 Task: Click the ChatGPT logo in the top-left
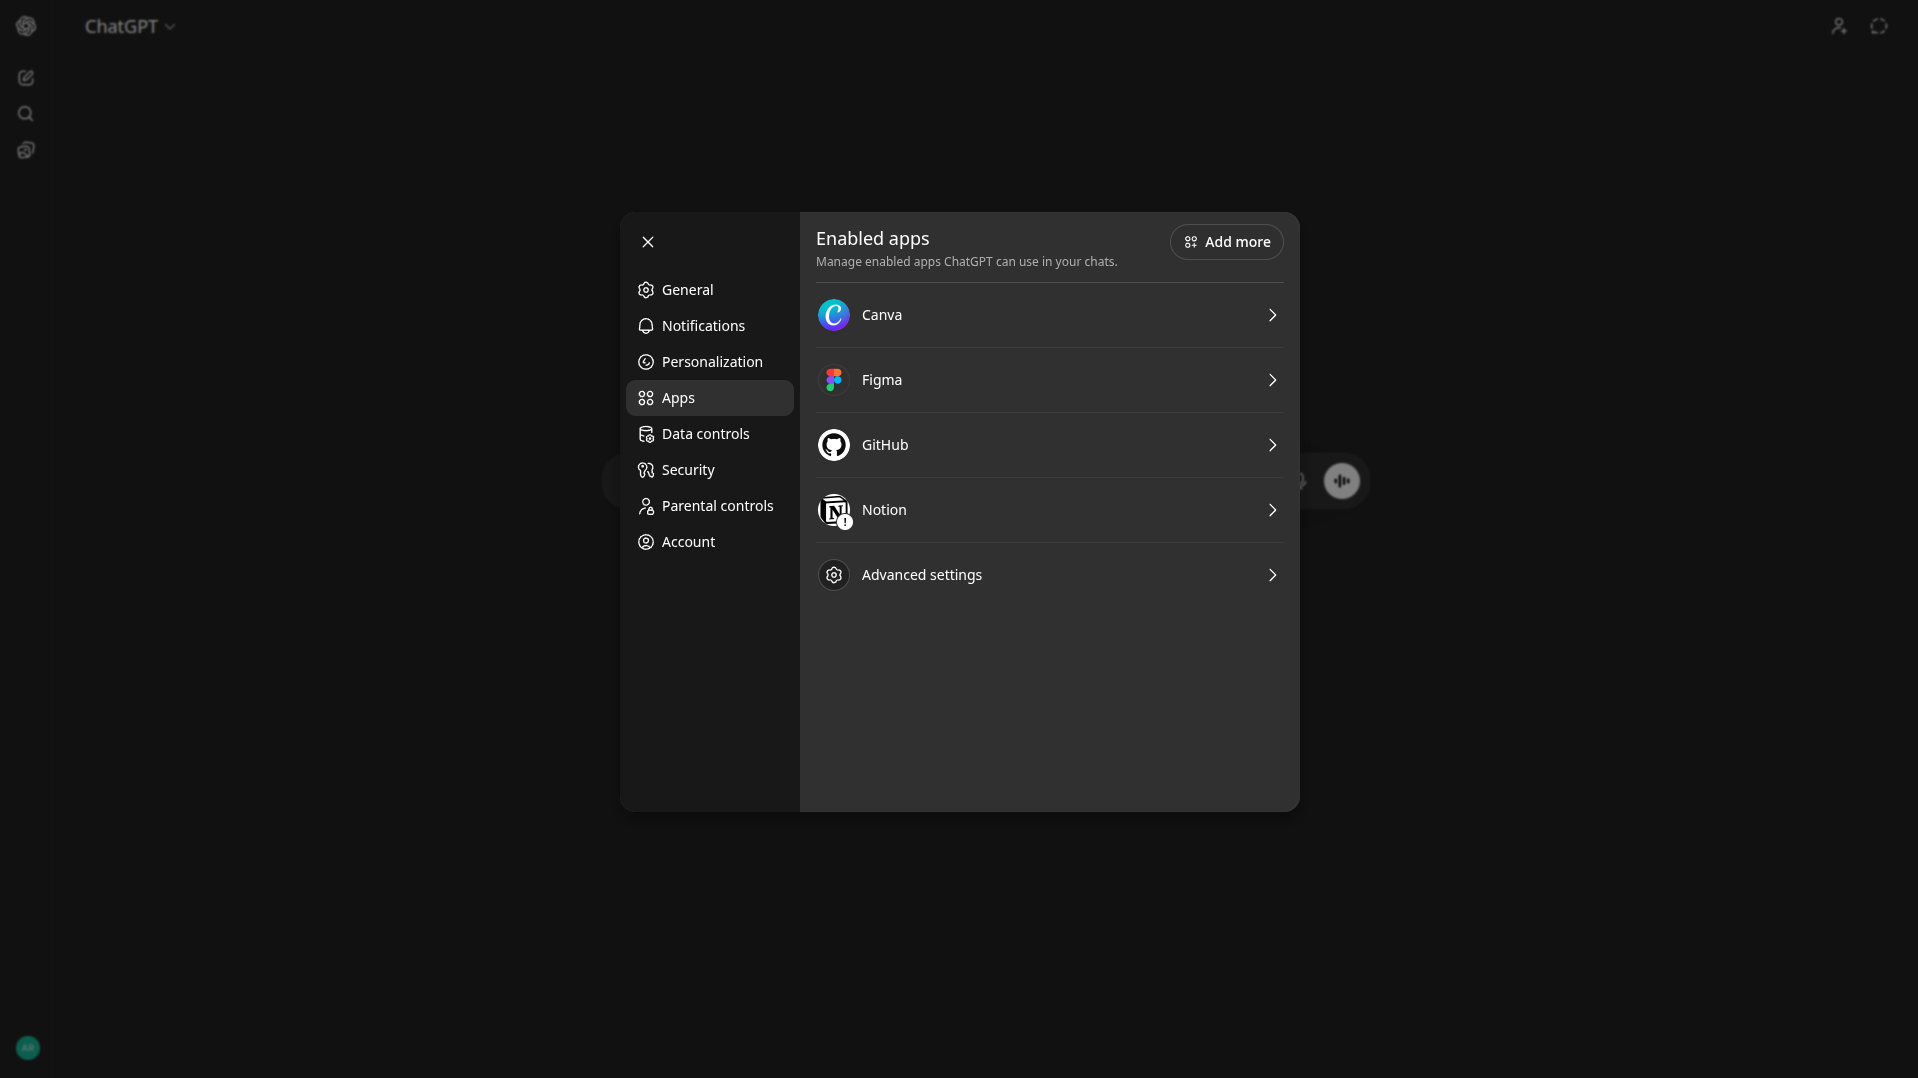pyautogui.click(x=27, y=26)
